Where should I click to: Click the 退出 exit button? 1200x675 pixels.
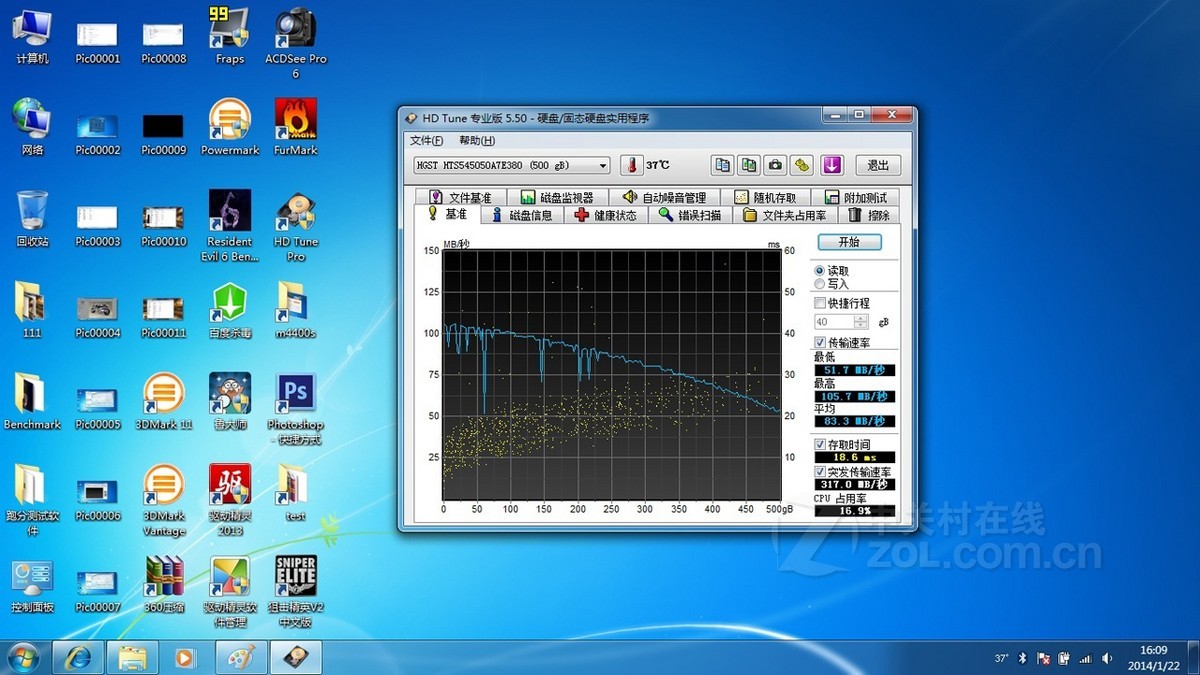[x=878, y=165]
